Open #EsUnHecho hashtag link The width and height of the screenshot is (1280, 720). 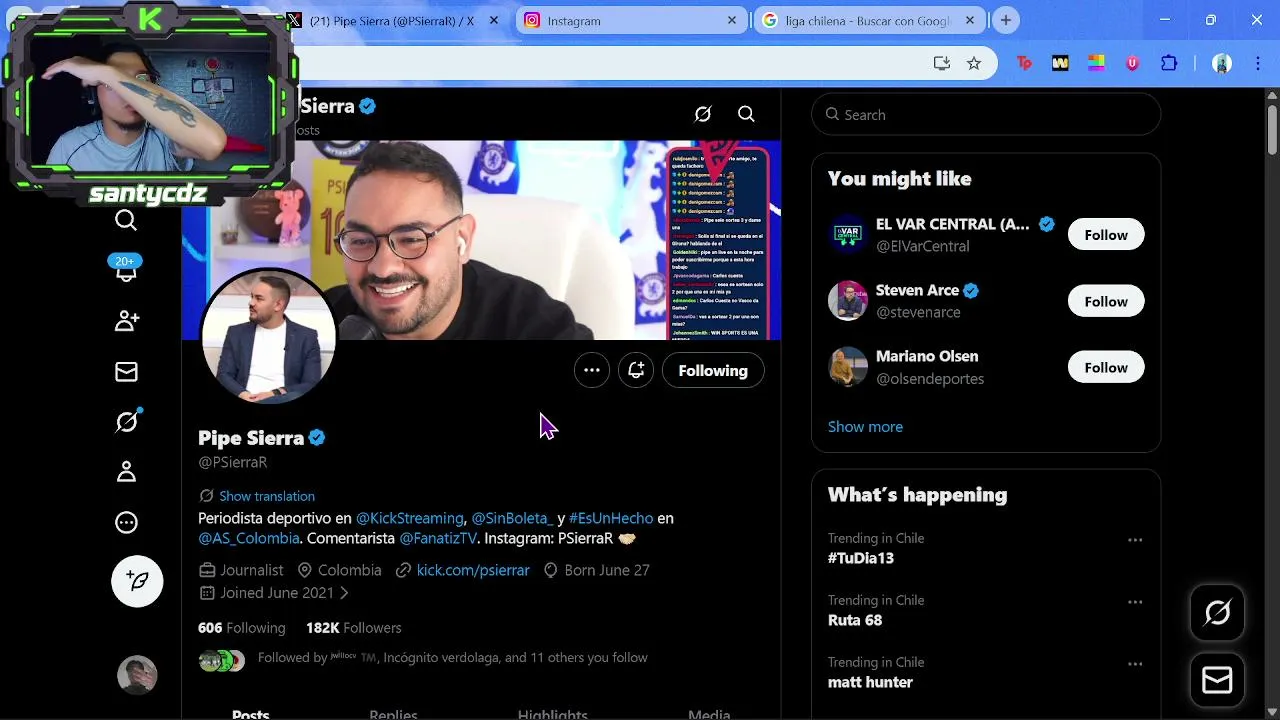pos(611,518)
